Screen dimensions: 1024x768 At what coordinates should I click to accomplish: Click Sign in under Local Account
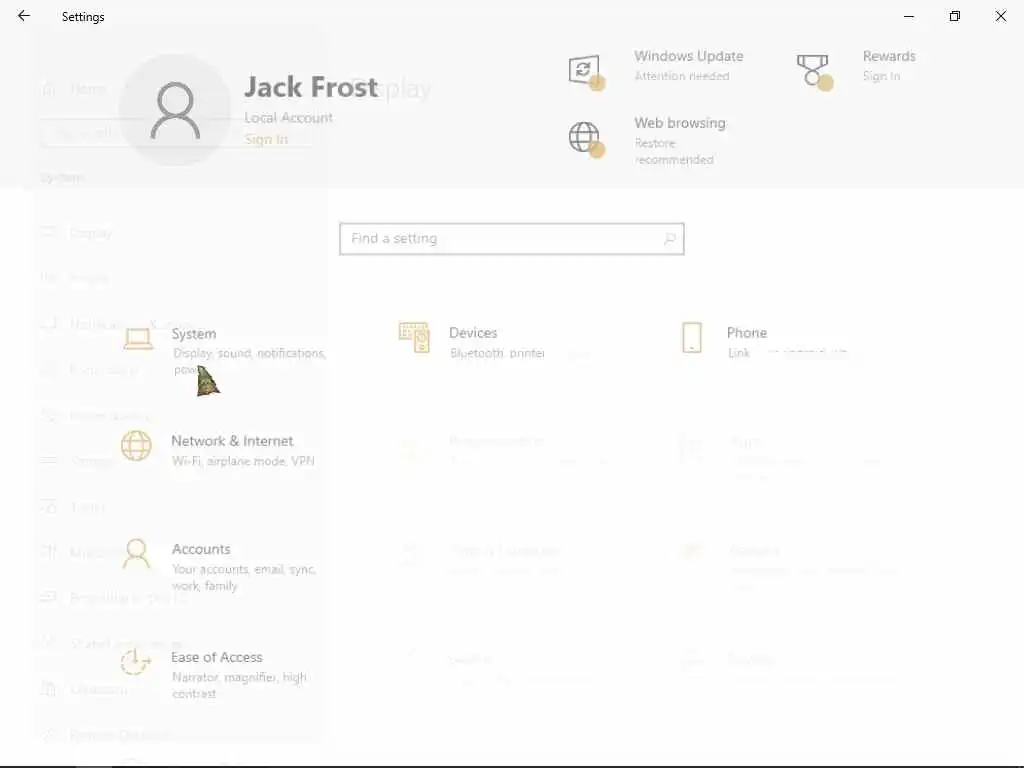[266, 139]
